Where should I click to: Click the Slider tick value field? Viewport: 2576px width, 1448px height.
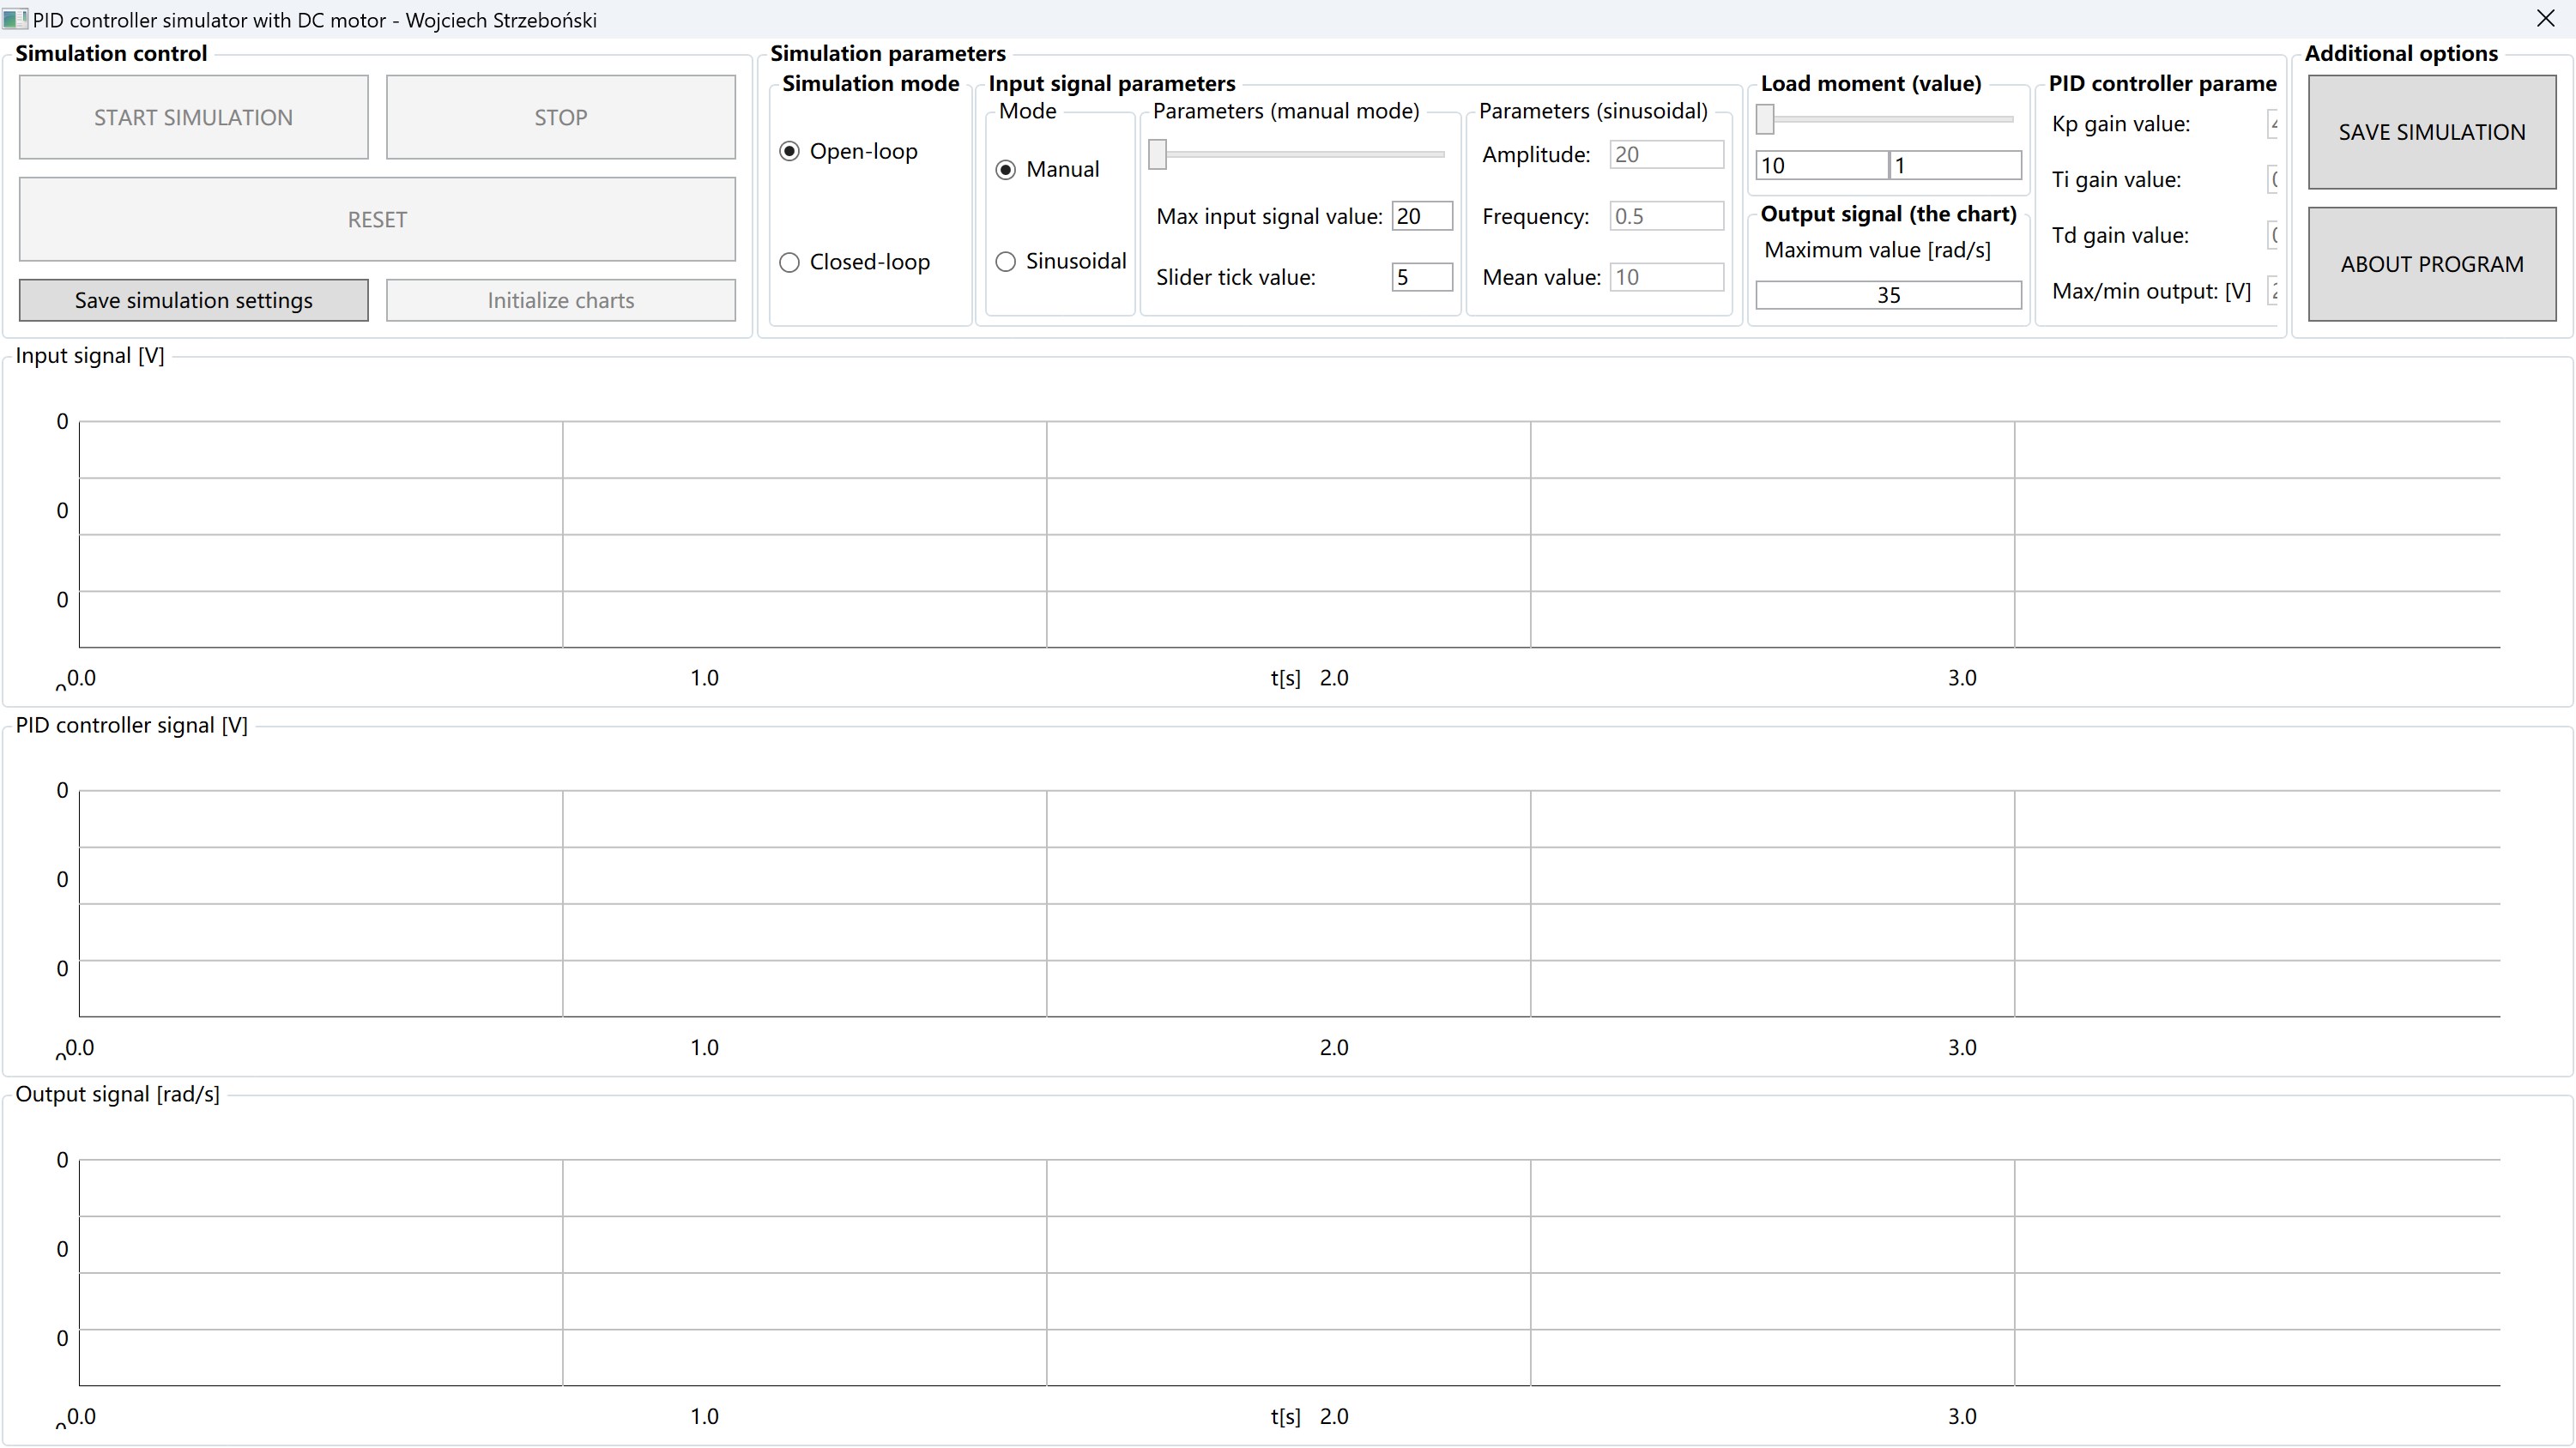click(1421, 277)
